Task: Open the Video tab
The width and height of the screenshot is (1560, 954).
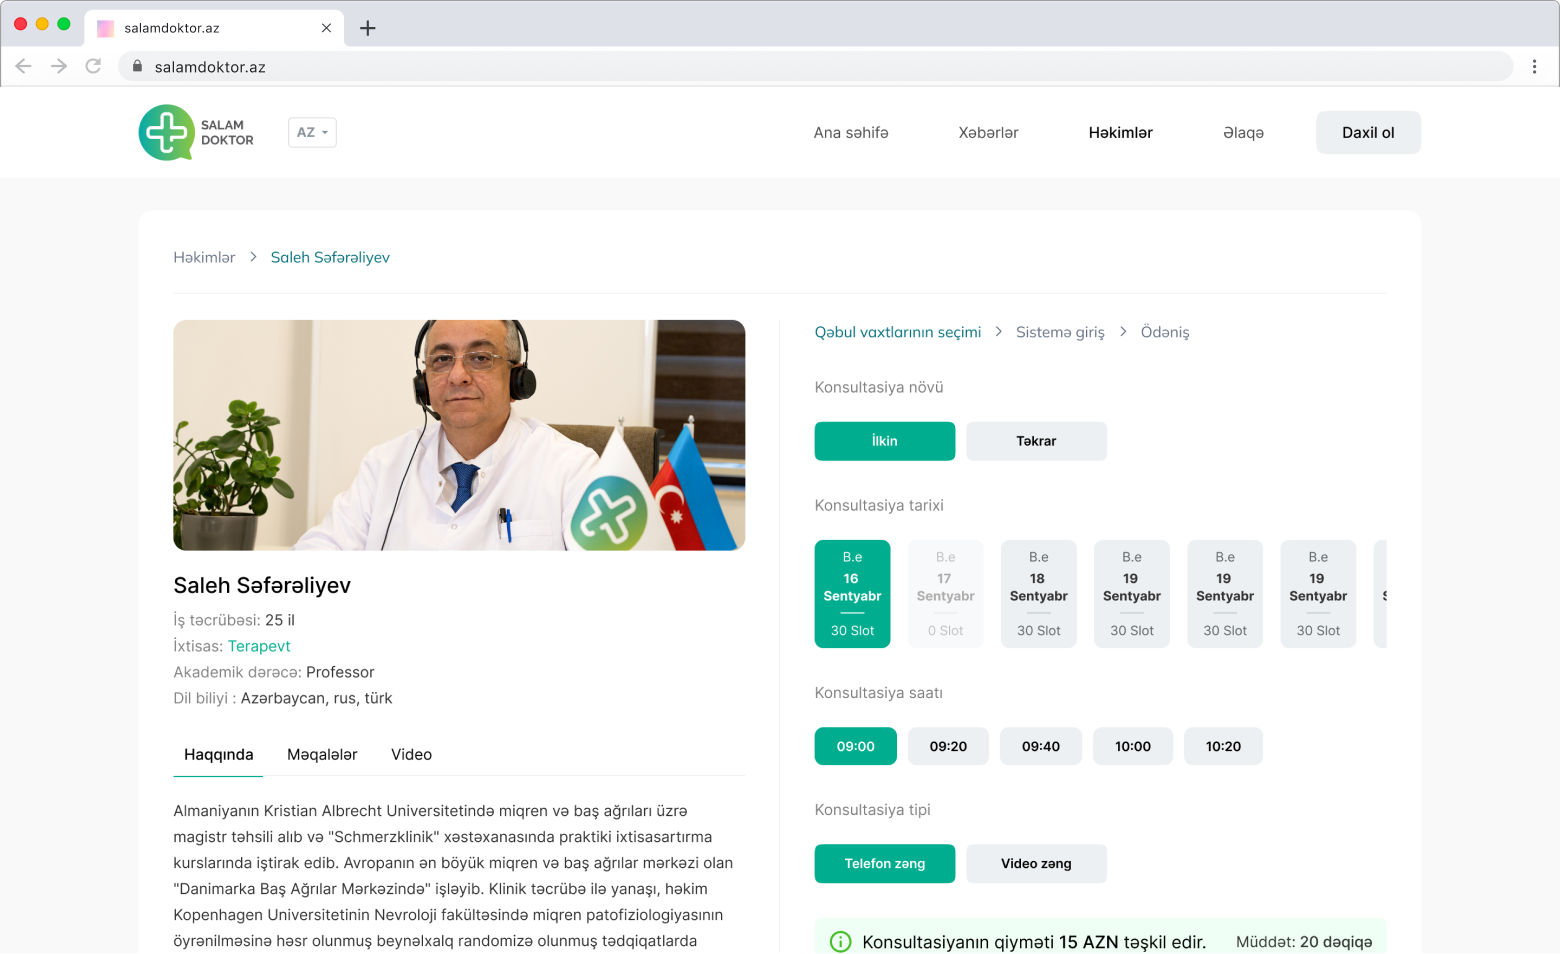Action: tap(411, 754)
